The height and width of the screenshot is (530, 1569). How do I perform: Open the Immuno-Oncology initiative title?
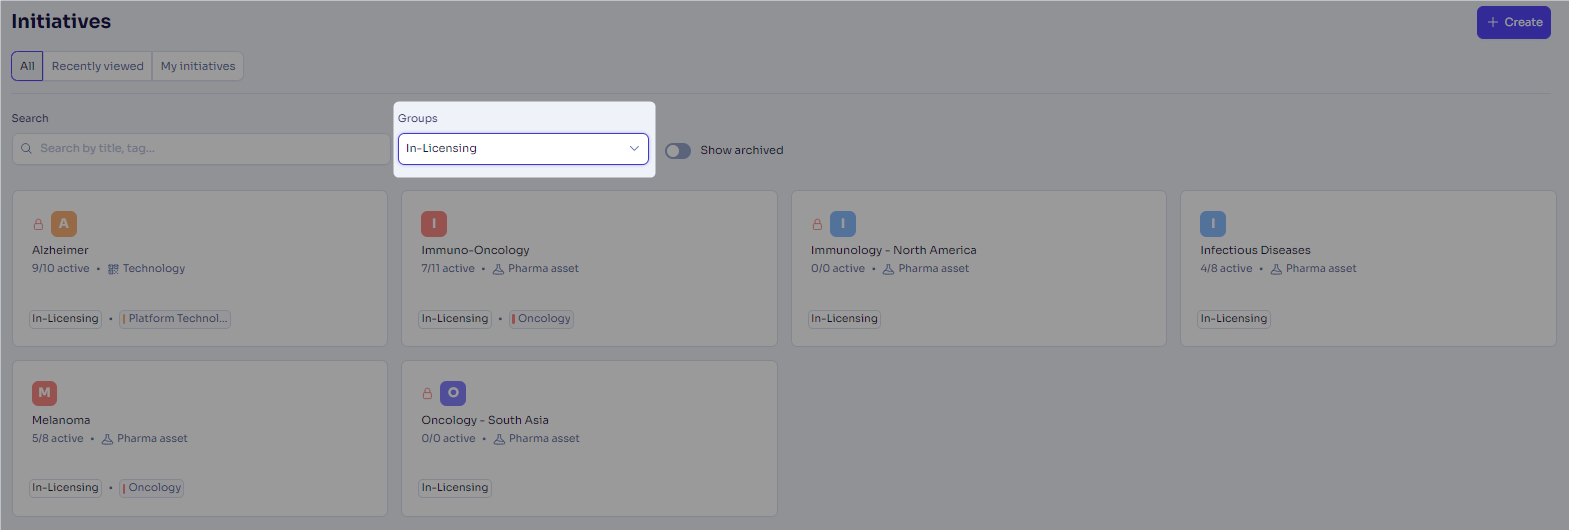coord(475,250)
